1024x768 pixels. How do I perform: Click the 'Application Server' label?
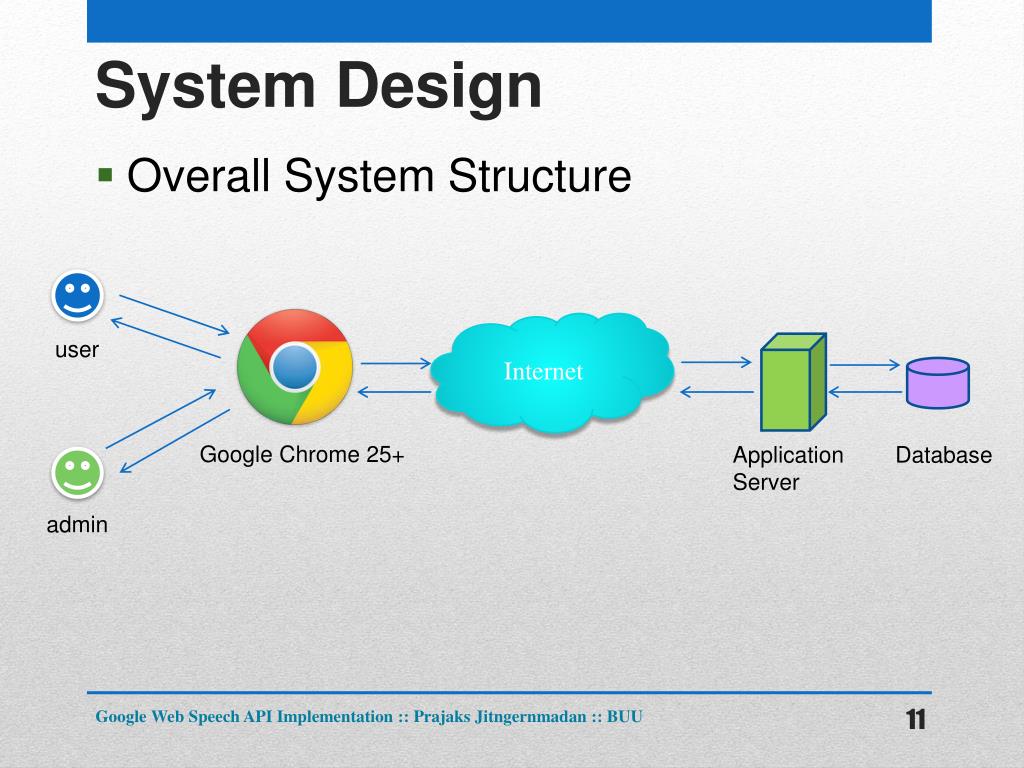point(788,468)
